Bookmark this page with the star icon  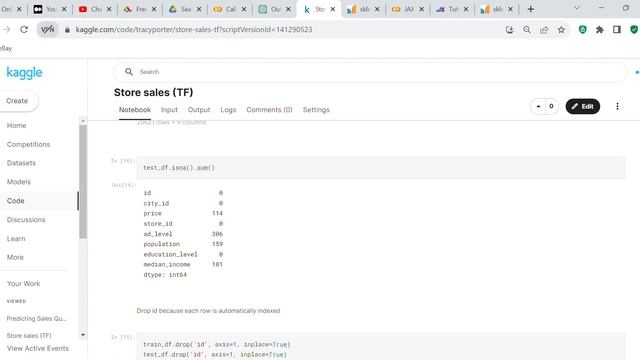tap(562, 29)
